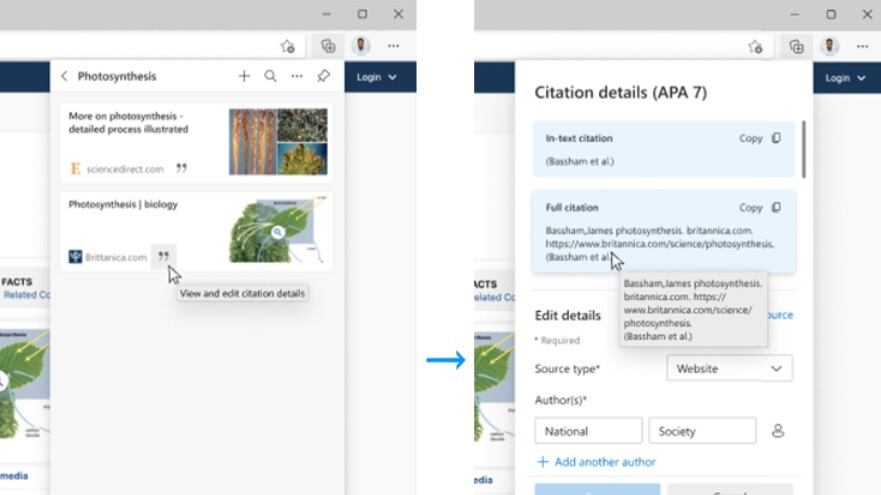The image size is (881, 495).
Task: Expand Login dropdown in the left window
Action: (x=376, y=77)
